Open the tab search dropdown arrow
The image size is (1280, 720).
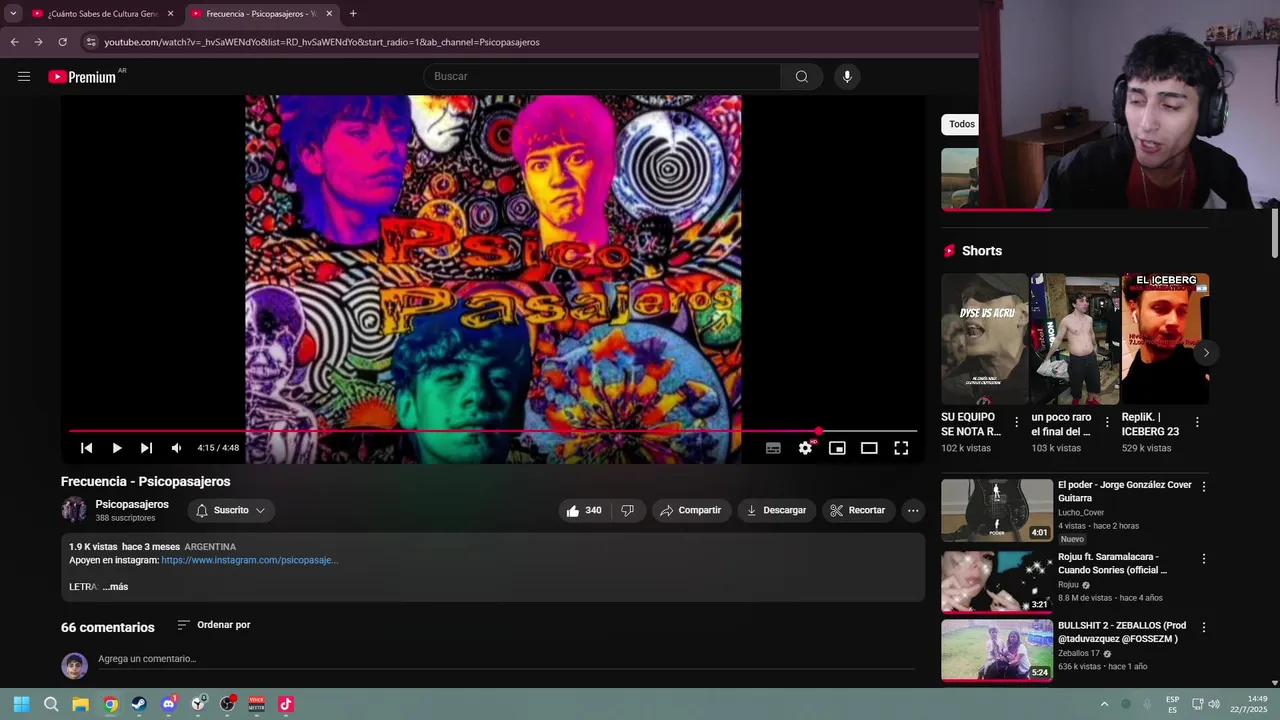tap(12, 14)
